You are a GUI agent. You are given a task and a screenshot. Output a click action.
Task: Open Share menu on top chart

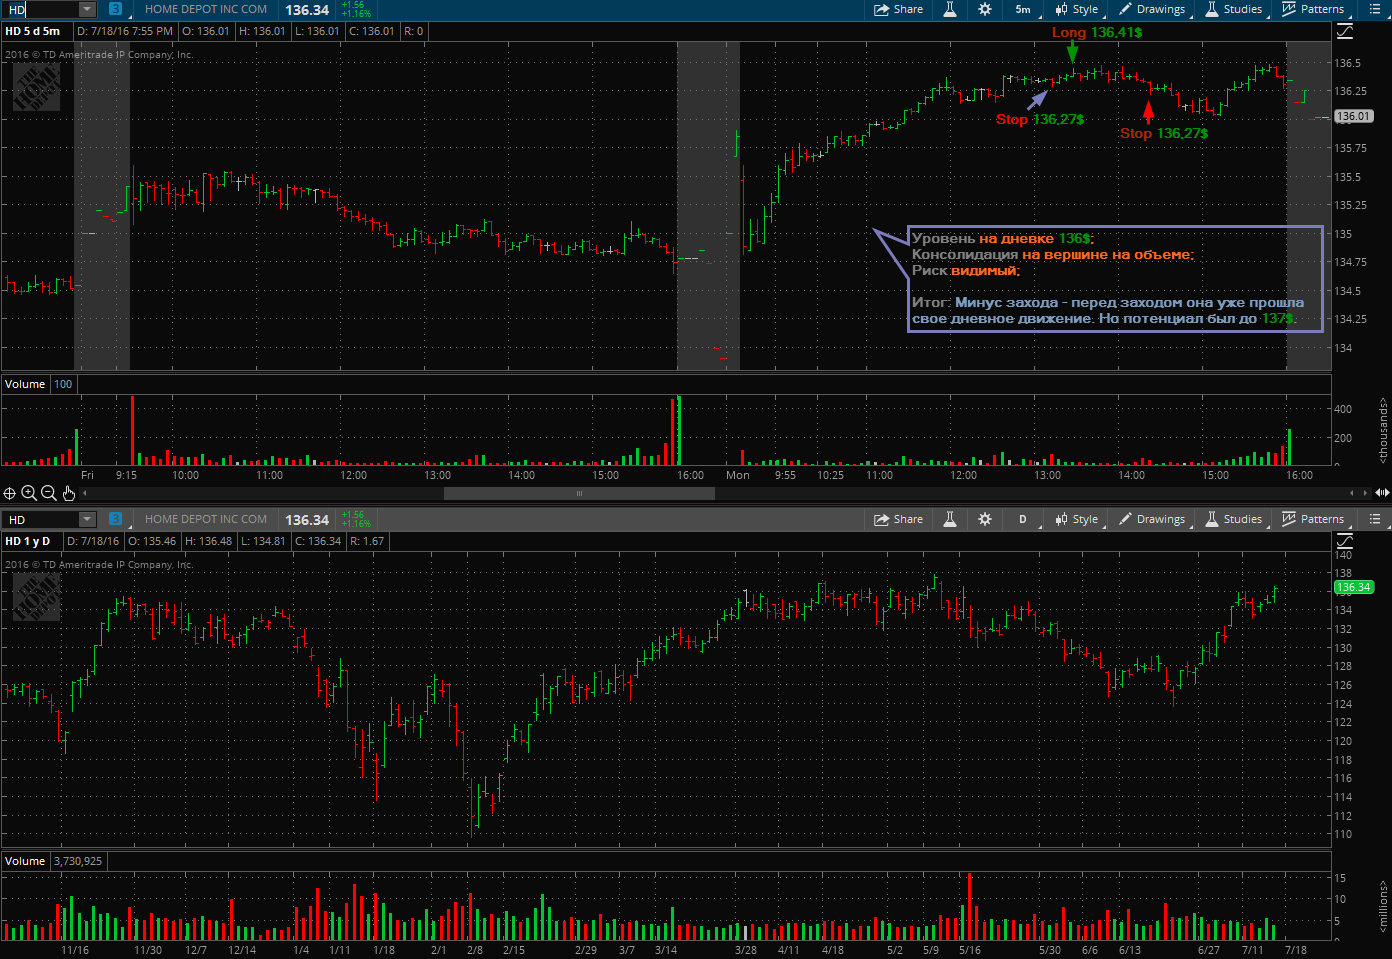tap(898, 9)
